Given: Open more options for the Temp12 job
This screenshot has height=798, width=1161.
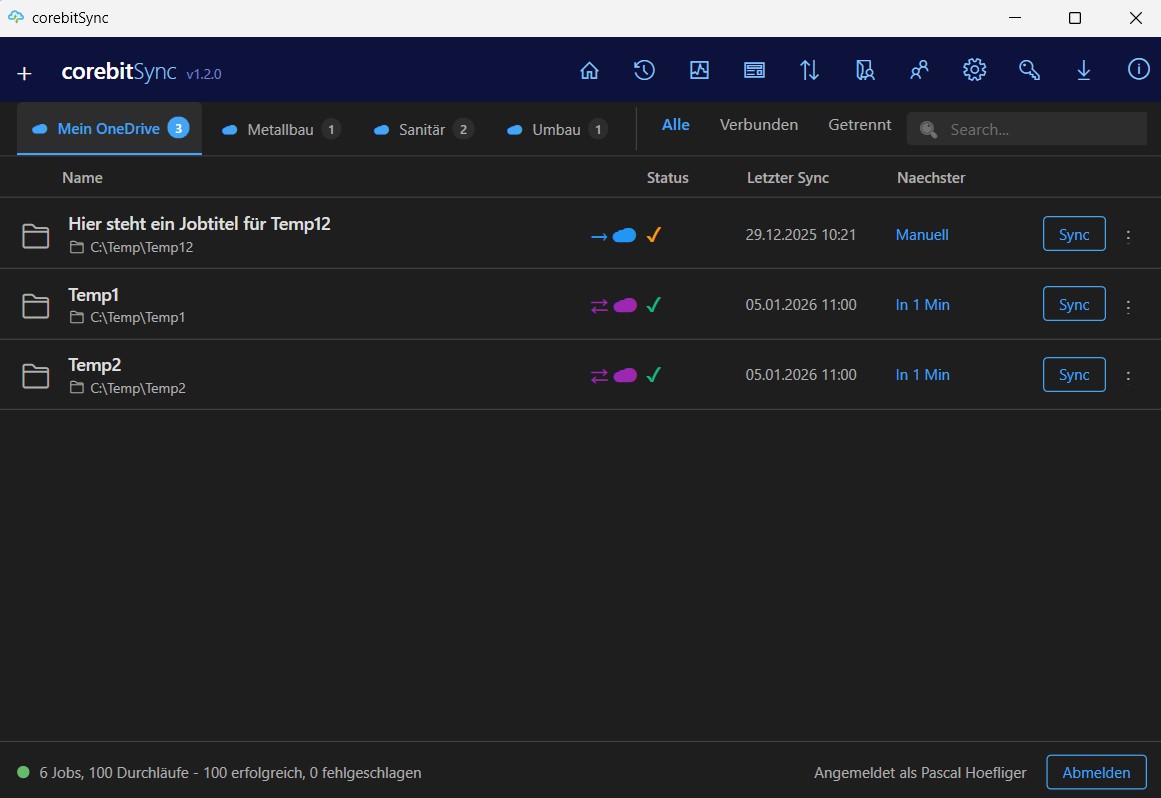Looking at the screenshot, I should click(x=1128, y=236).
